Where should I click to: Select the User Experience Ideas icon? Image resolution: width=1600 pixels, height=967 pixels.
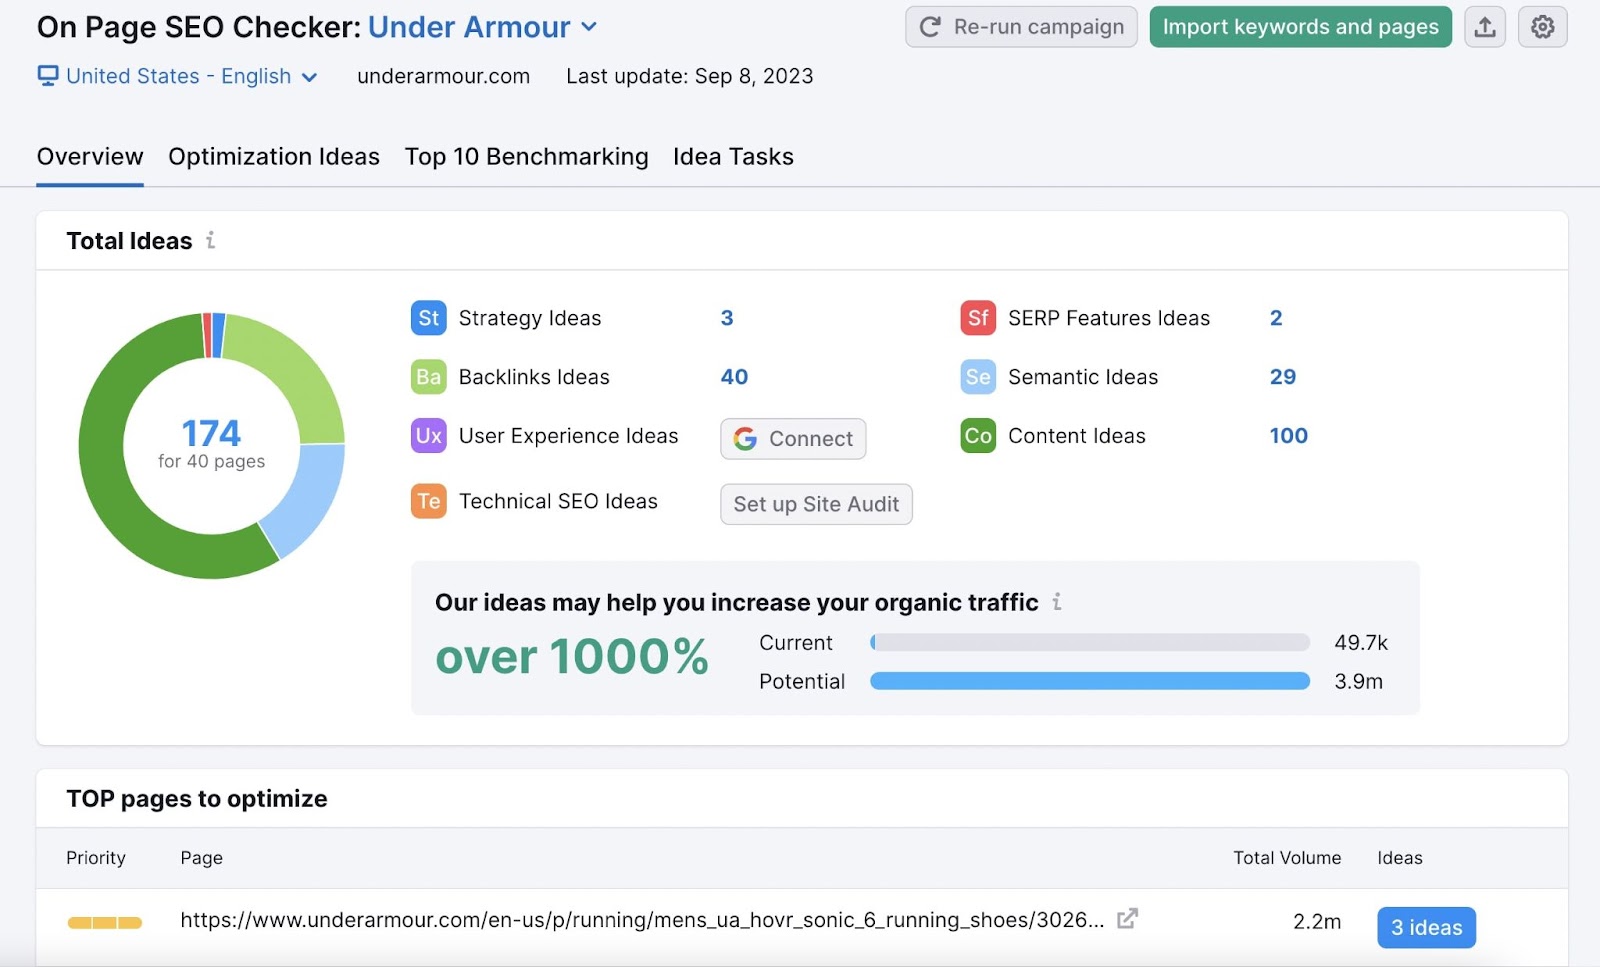428,437
